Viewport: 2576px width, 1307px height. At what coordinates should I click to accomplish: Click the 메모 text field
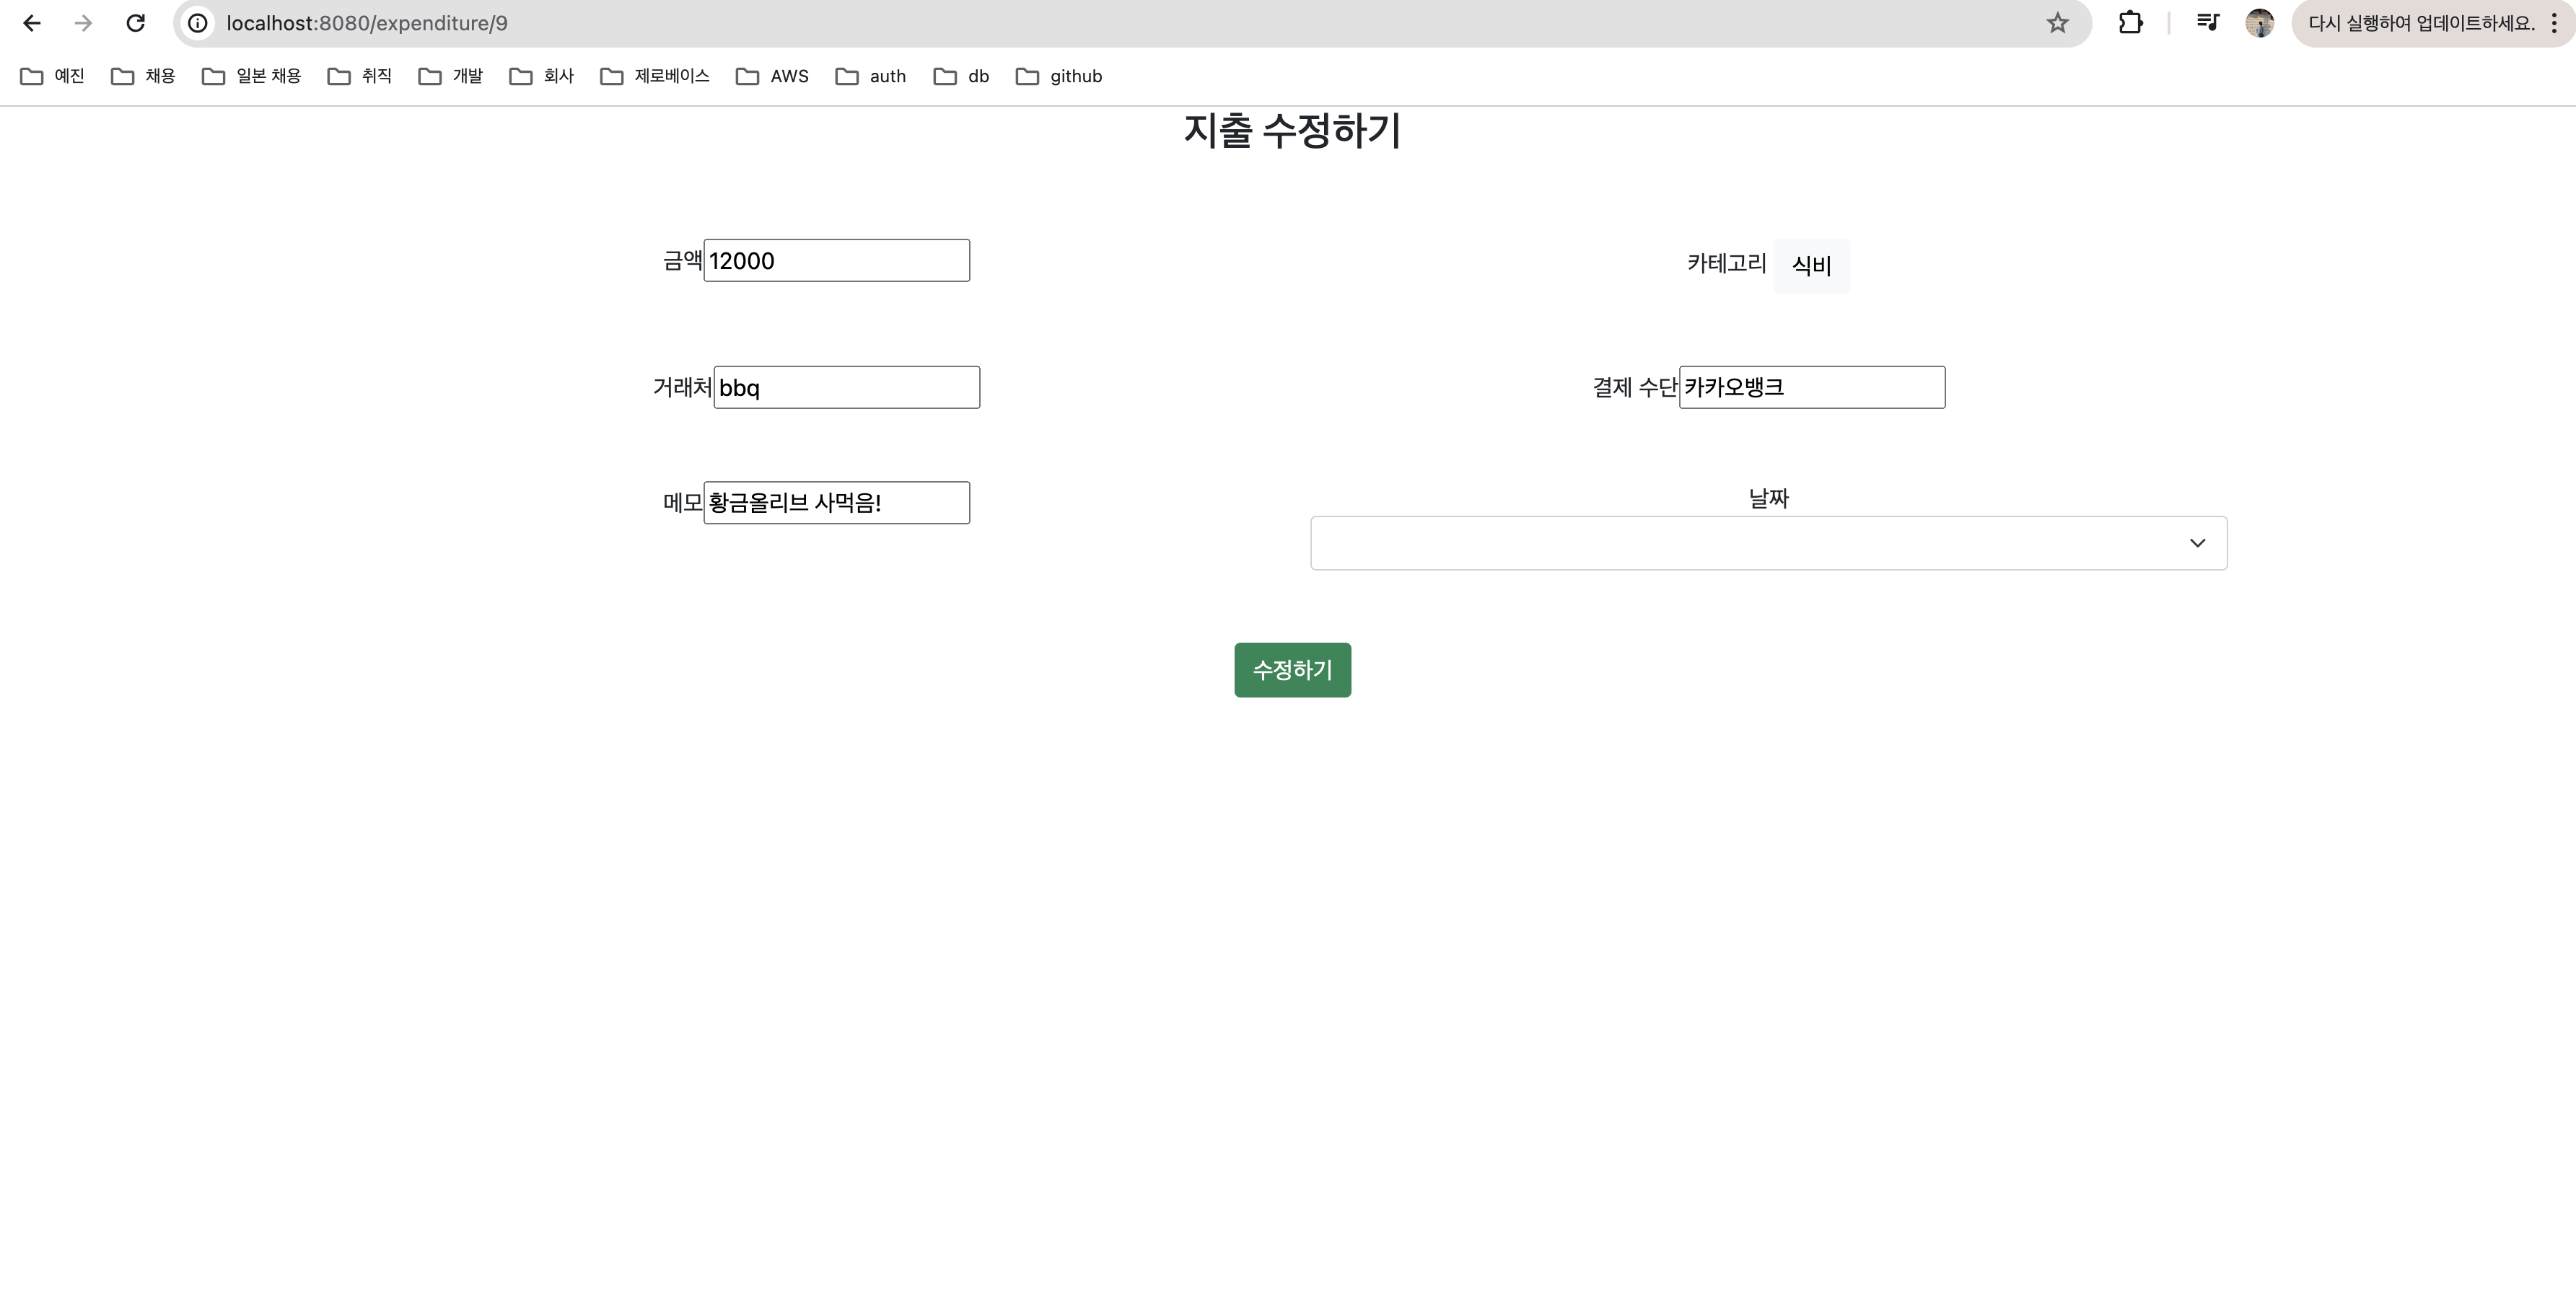point(836,503)
